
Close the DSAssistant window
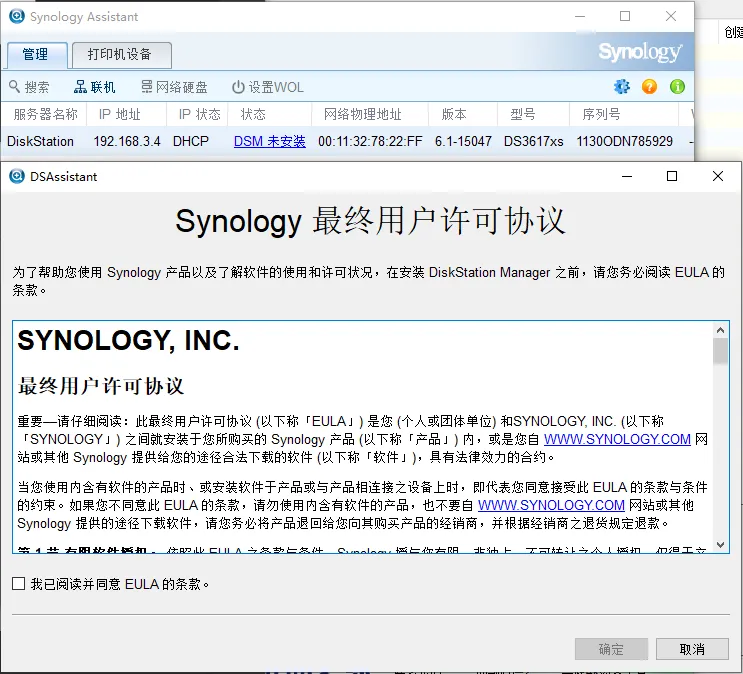click(x=717, y=176)
